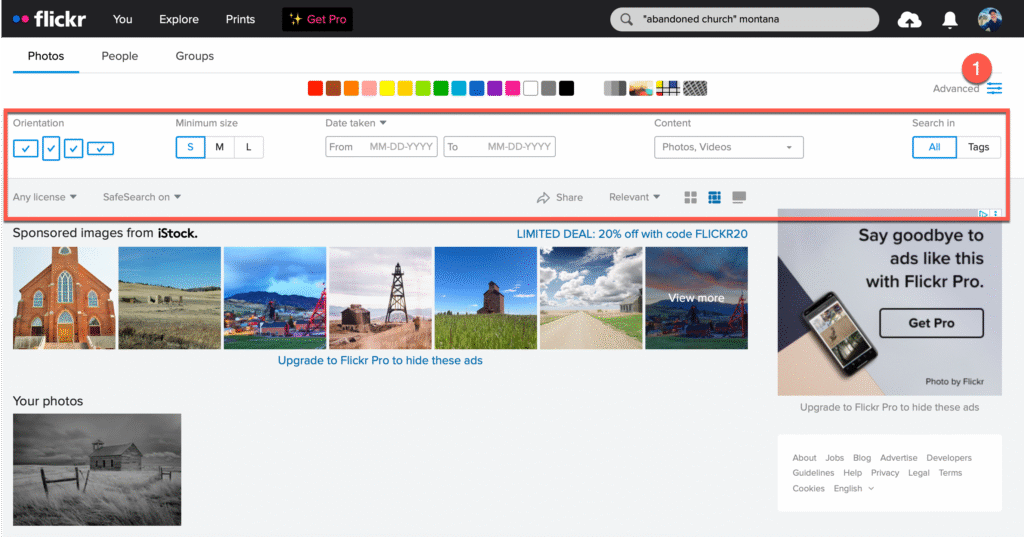This screenshot has width=1024, height=537.
Task: Click the Share arrow icon
Action: pos(544,198)
